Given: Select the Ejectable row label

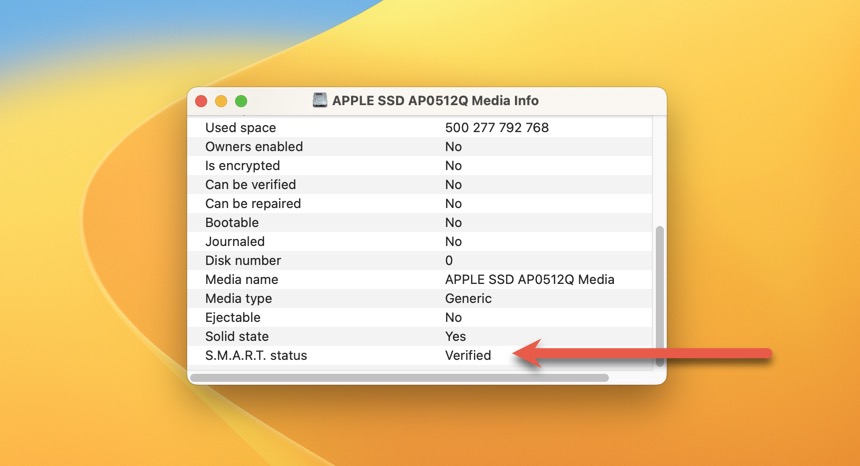Looking at the screenshot, I should point(233,317).
